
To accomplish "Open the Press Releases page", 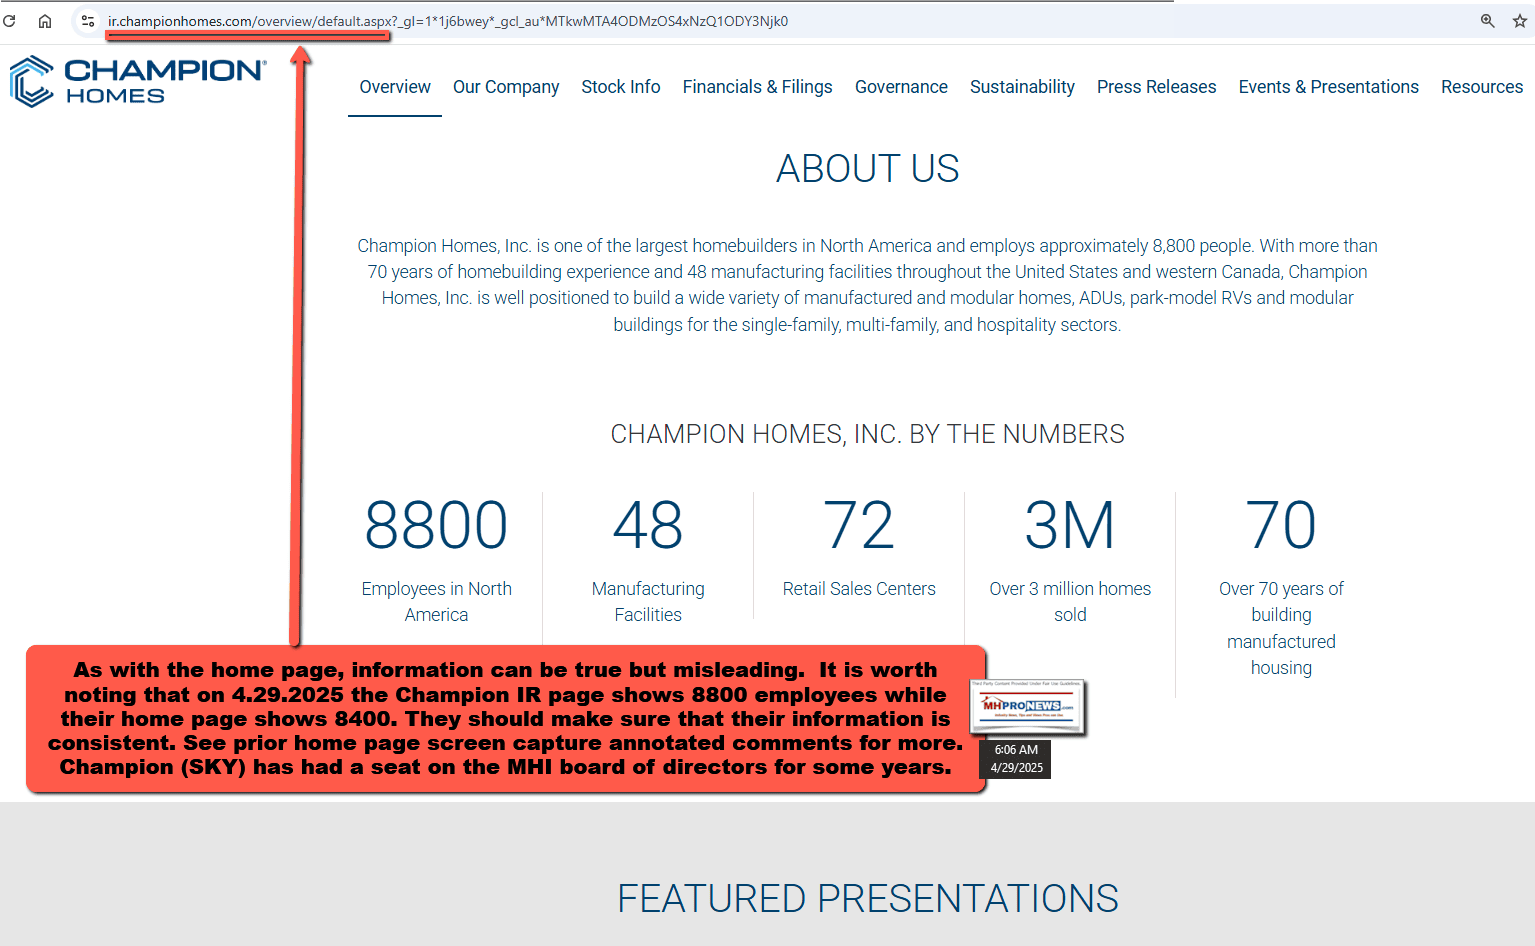I will (x=1157, y=87).
